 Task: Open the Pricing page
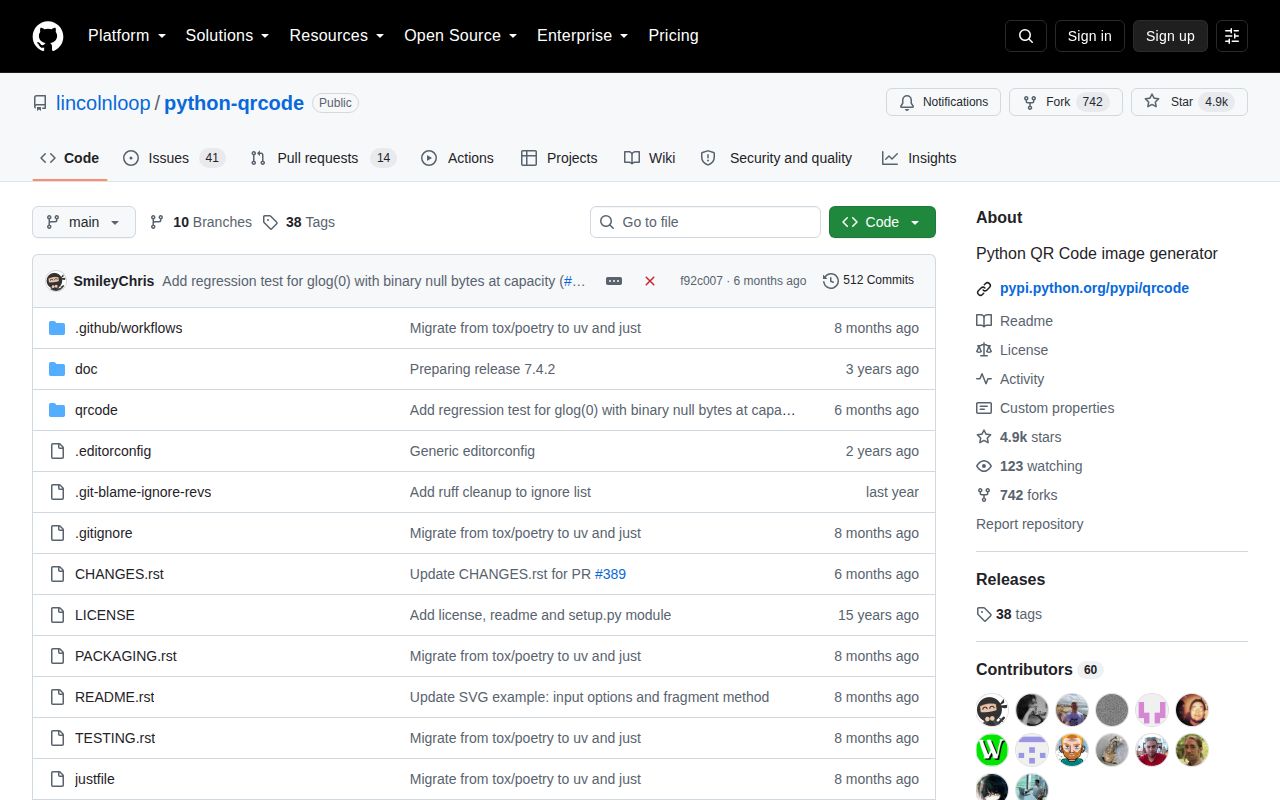click(x=674, y=36)
